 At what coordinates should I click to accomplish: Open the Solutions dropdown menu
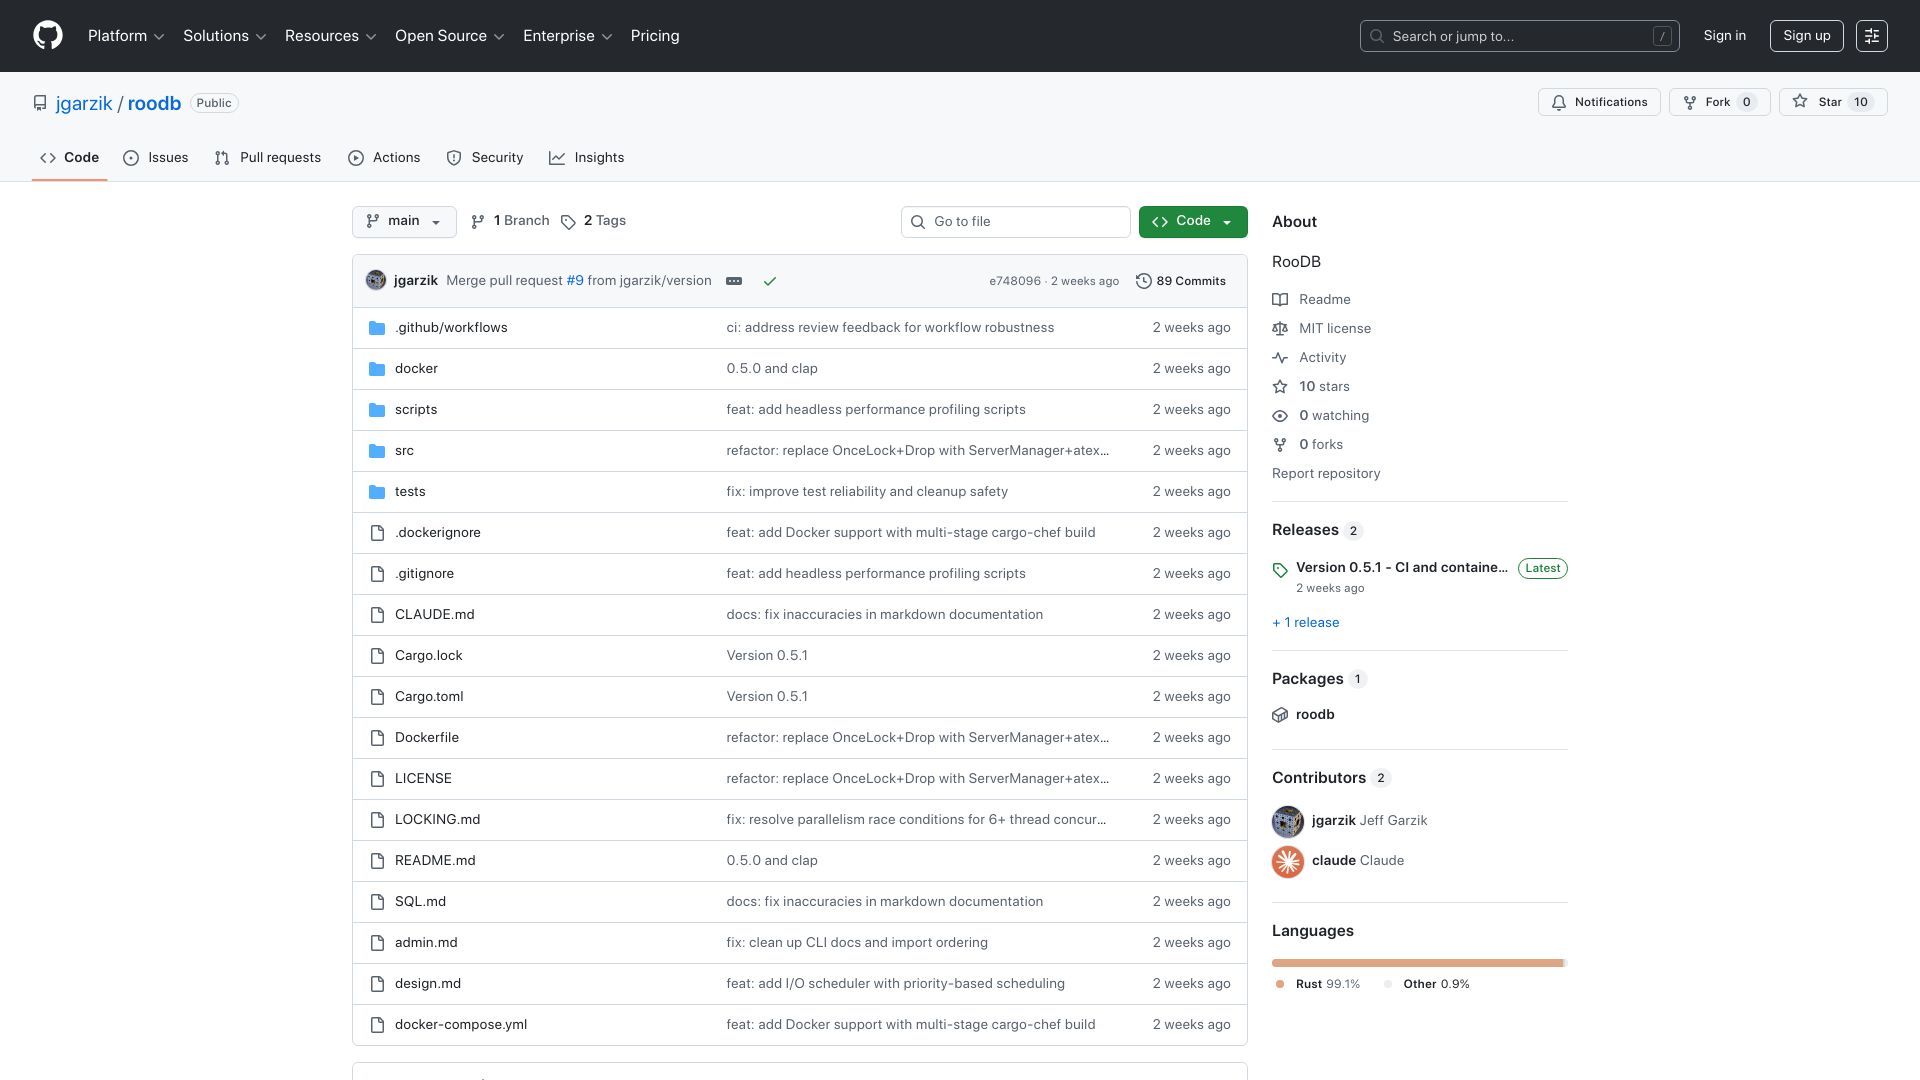click(225, 36)
